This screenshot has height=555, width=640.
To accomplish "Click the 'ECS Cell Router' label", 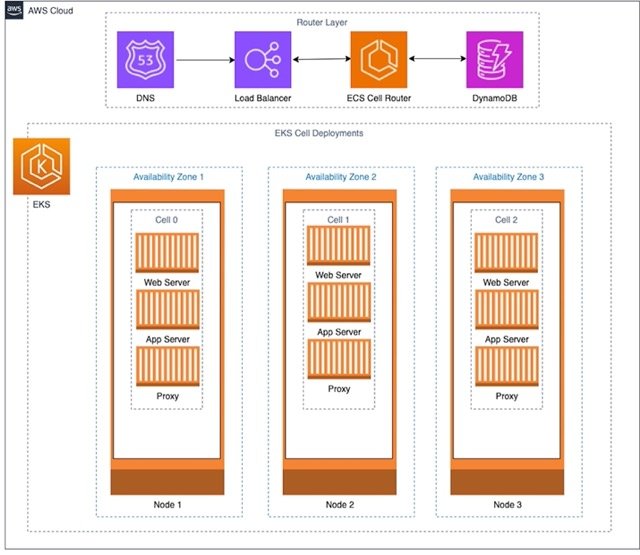I will click(379, 98).
